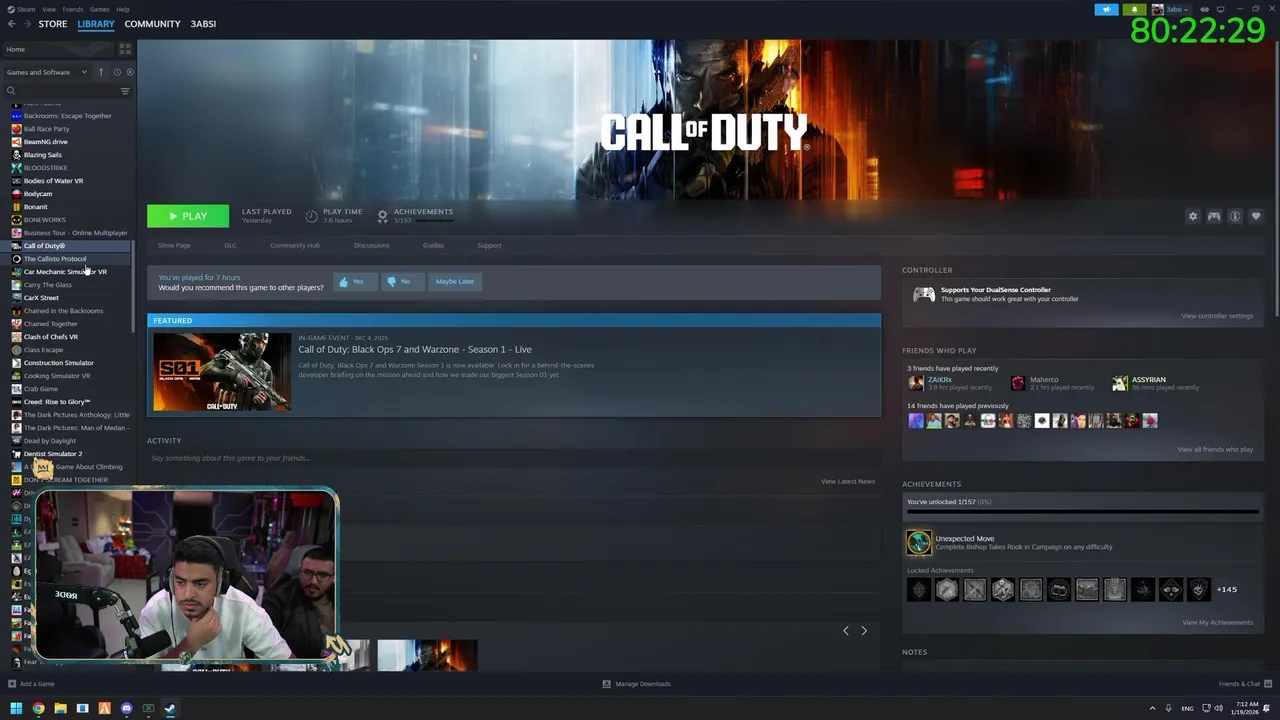Open Manage Downloads in bottom bar
The image size is (1280, 720).
(637, 684)
